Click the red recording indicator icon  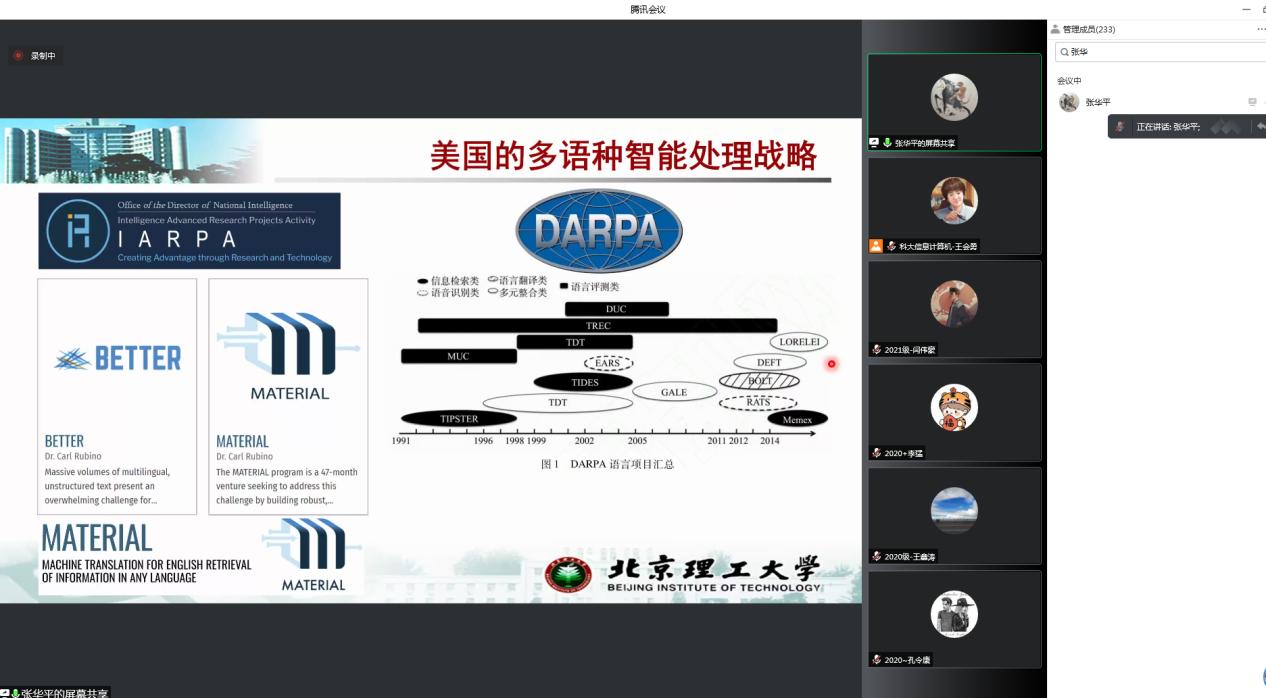(x=18, y=56)
